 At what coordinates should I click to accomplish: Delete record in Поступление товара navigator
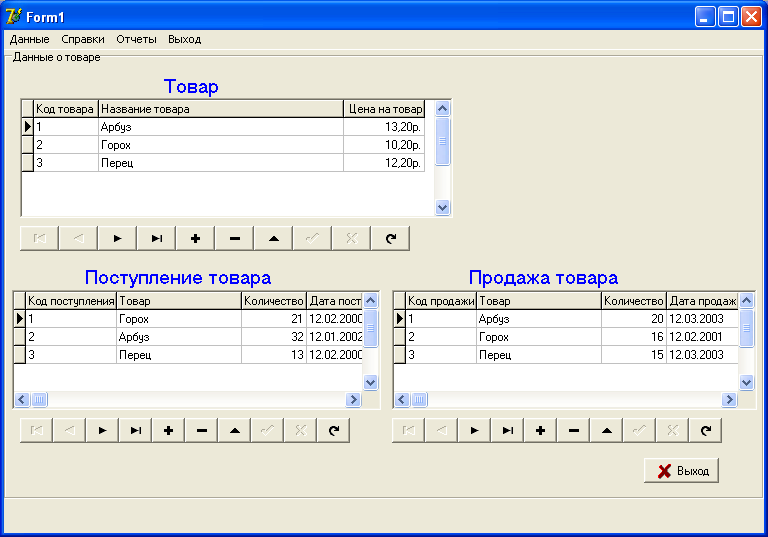tap(202, 431)
